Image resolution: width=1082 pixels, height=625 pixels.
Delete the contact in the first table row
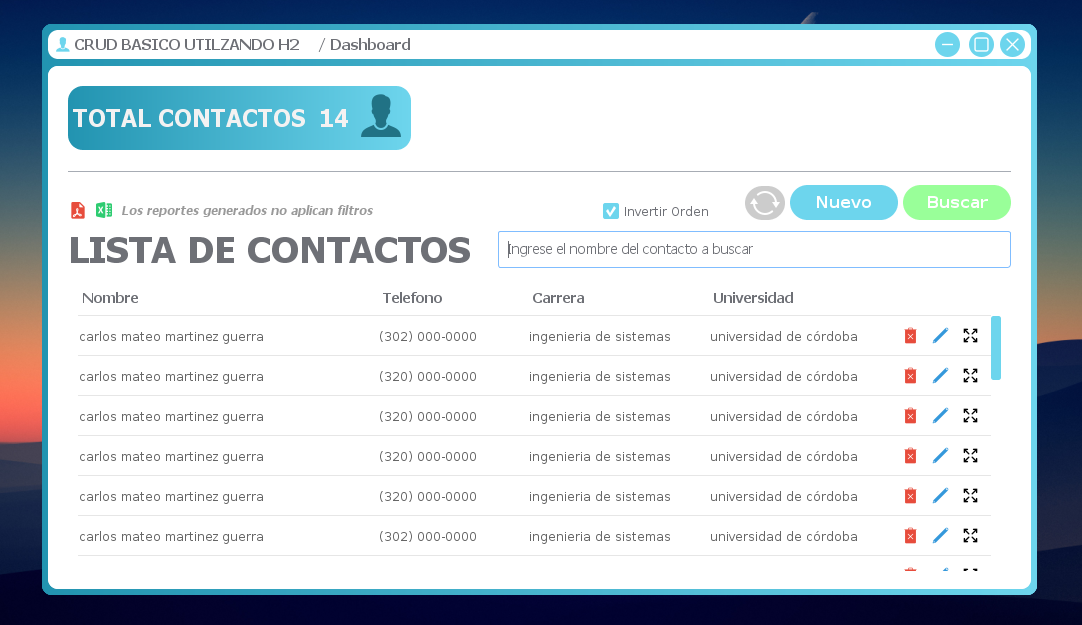pyautogui.click(x=910, y=336)
